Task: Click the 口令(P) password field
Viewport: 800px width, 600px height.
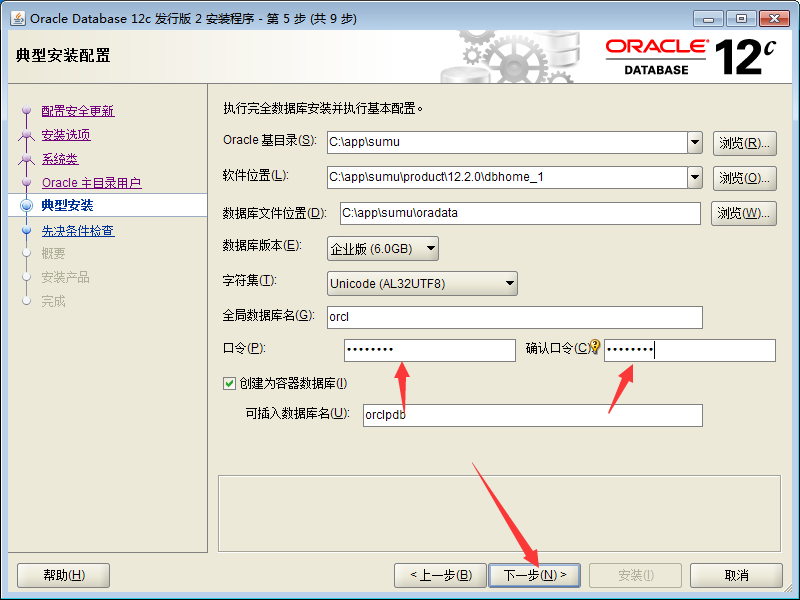Action: [430, 351]
